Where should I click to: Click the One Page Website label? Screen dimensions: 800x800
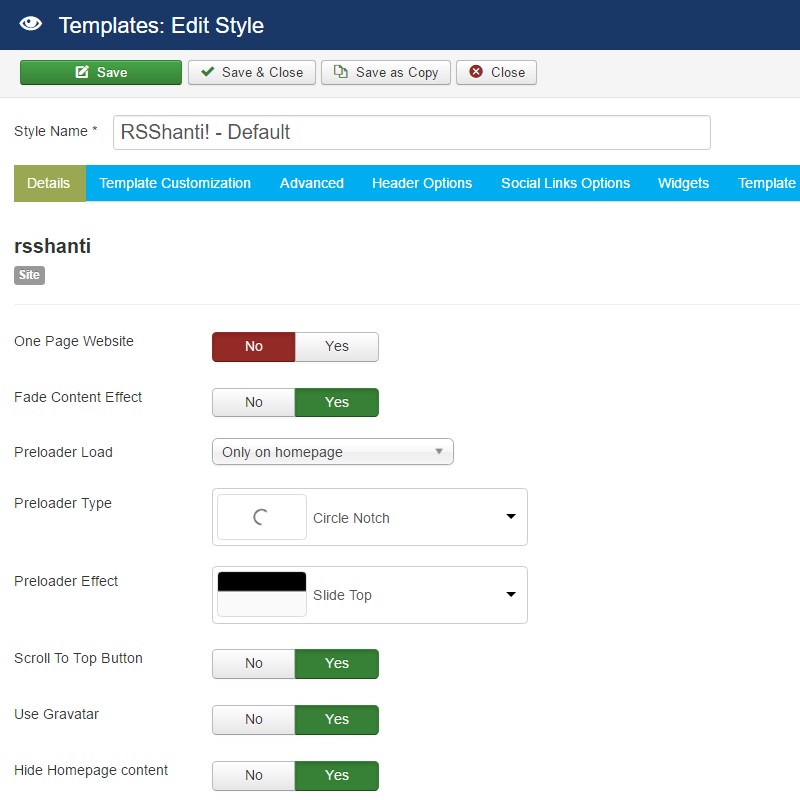tap(74, 341)
